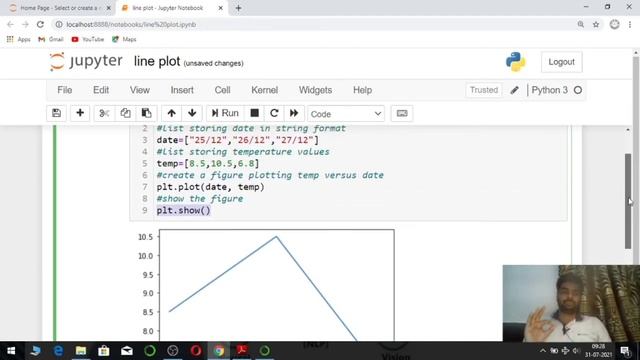Save notebook with the floppy disk icon

coord(56,113)
